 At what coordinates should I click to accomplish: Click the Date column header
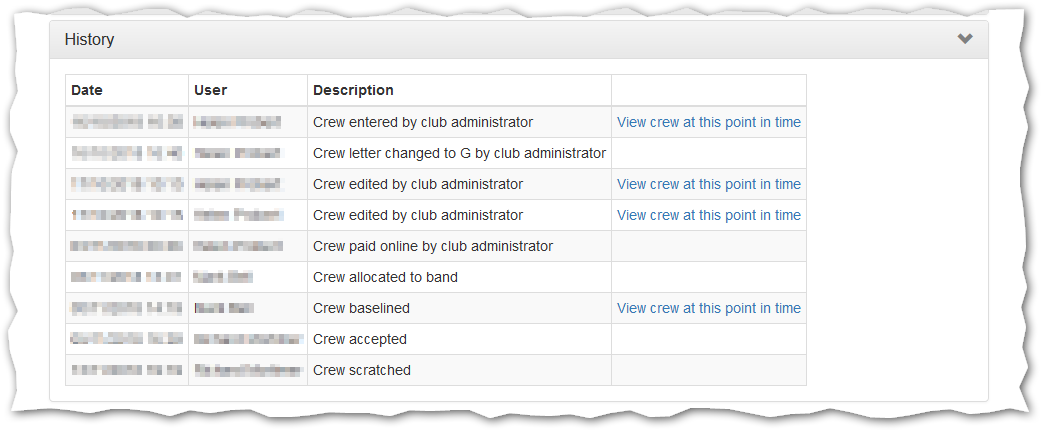[87, 90]
